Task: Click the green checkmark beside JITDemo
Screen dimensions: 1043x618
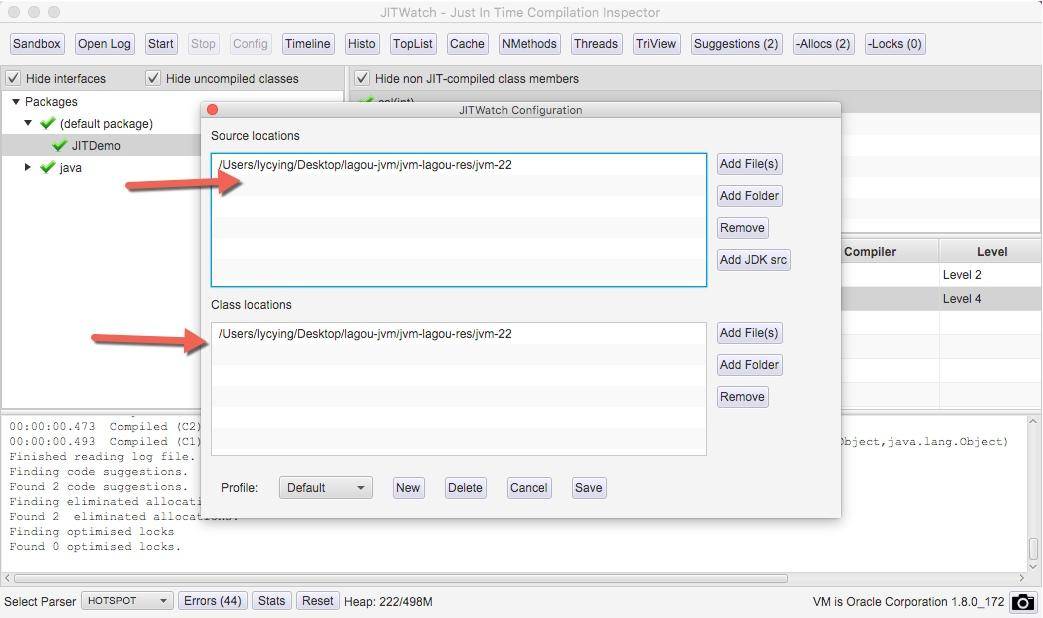Action: 60,146
